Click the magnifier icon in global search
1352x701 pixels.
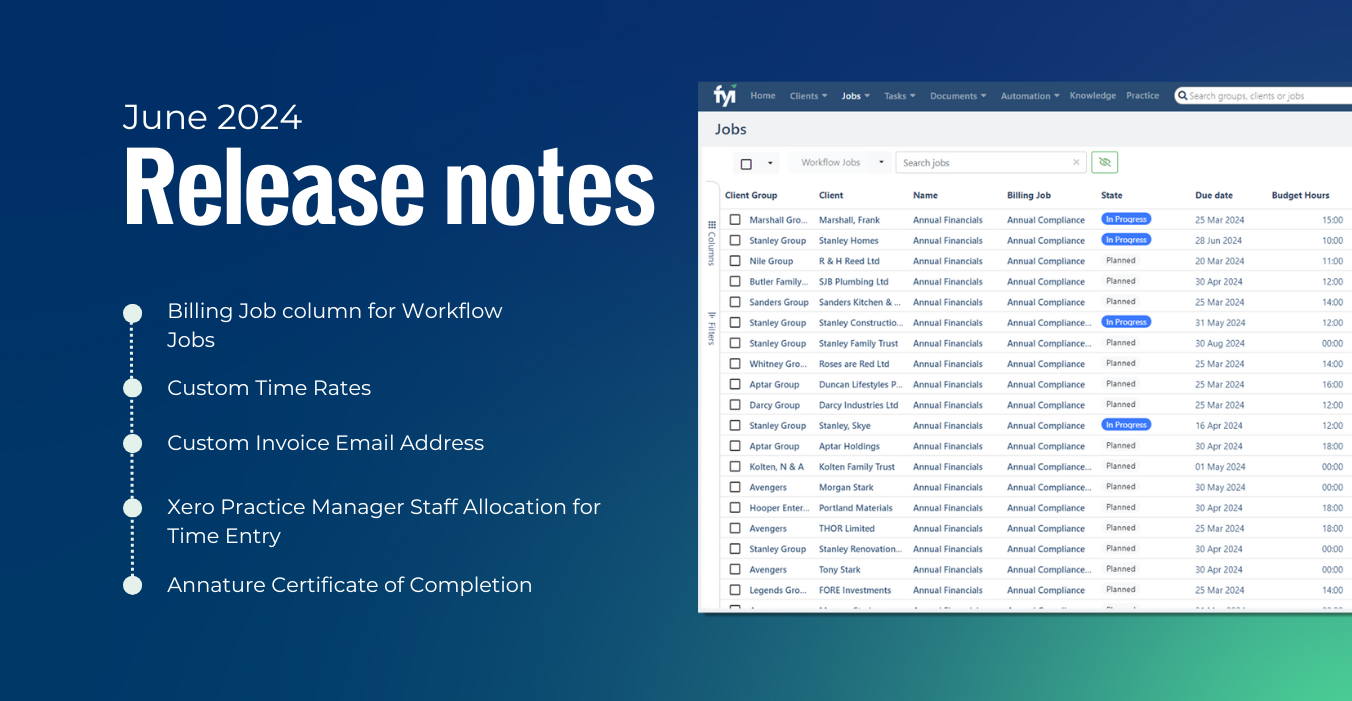tap(1182, 96)
